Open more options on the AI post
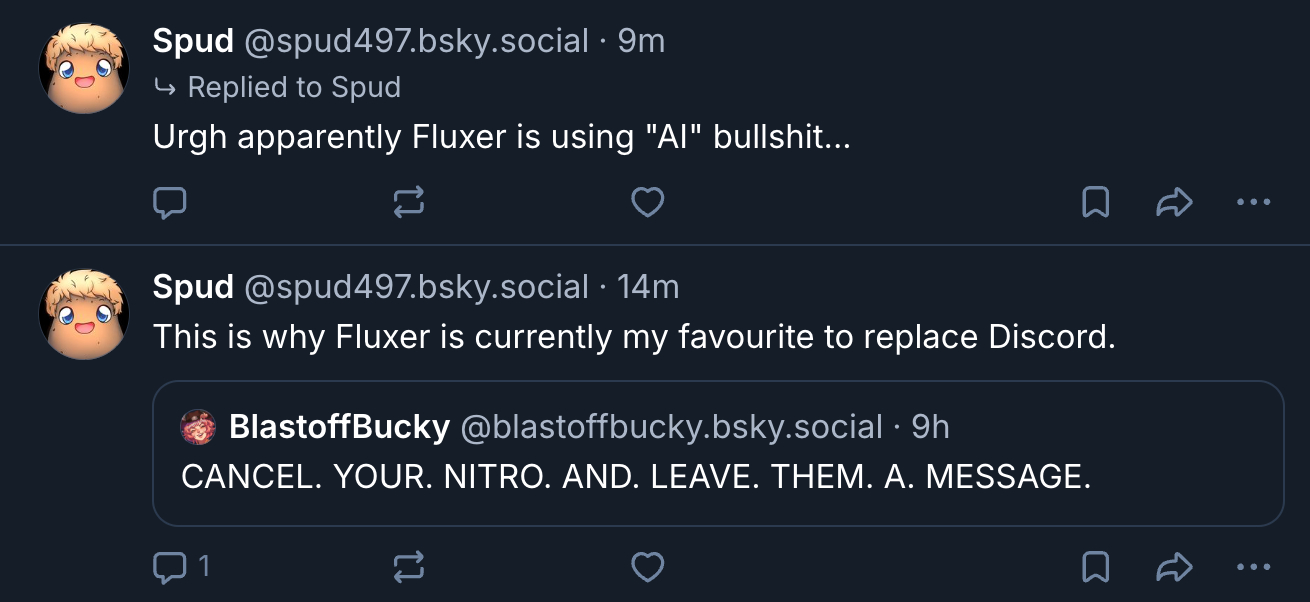 click(x=1253, y=203)
